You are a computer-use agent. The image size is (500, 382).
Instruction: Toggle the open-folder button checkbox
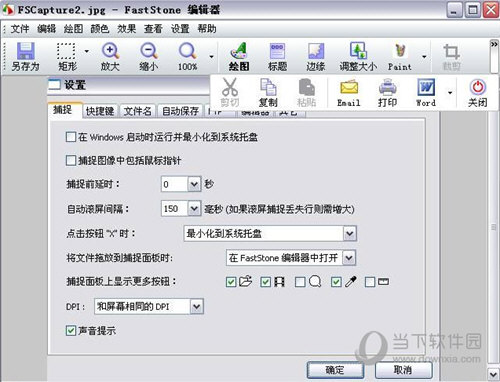(231, 282)
